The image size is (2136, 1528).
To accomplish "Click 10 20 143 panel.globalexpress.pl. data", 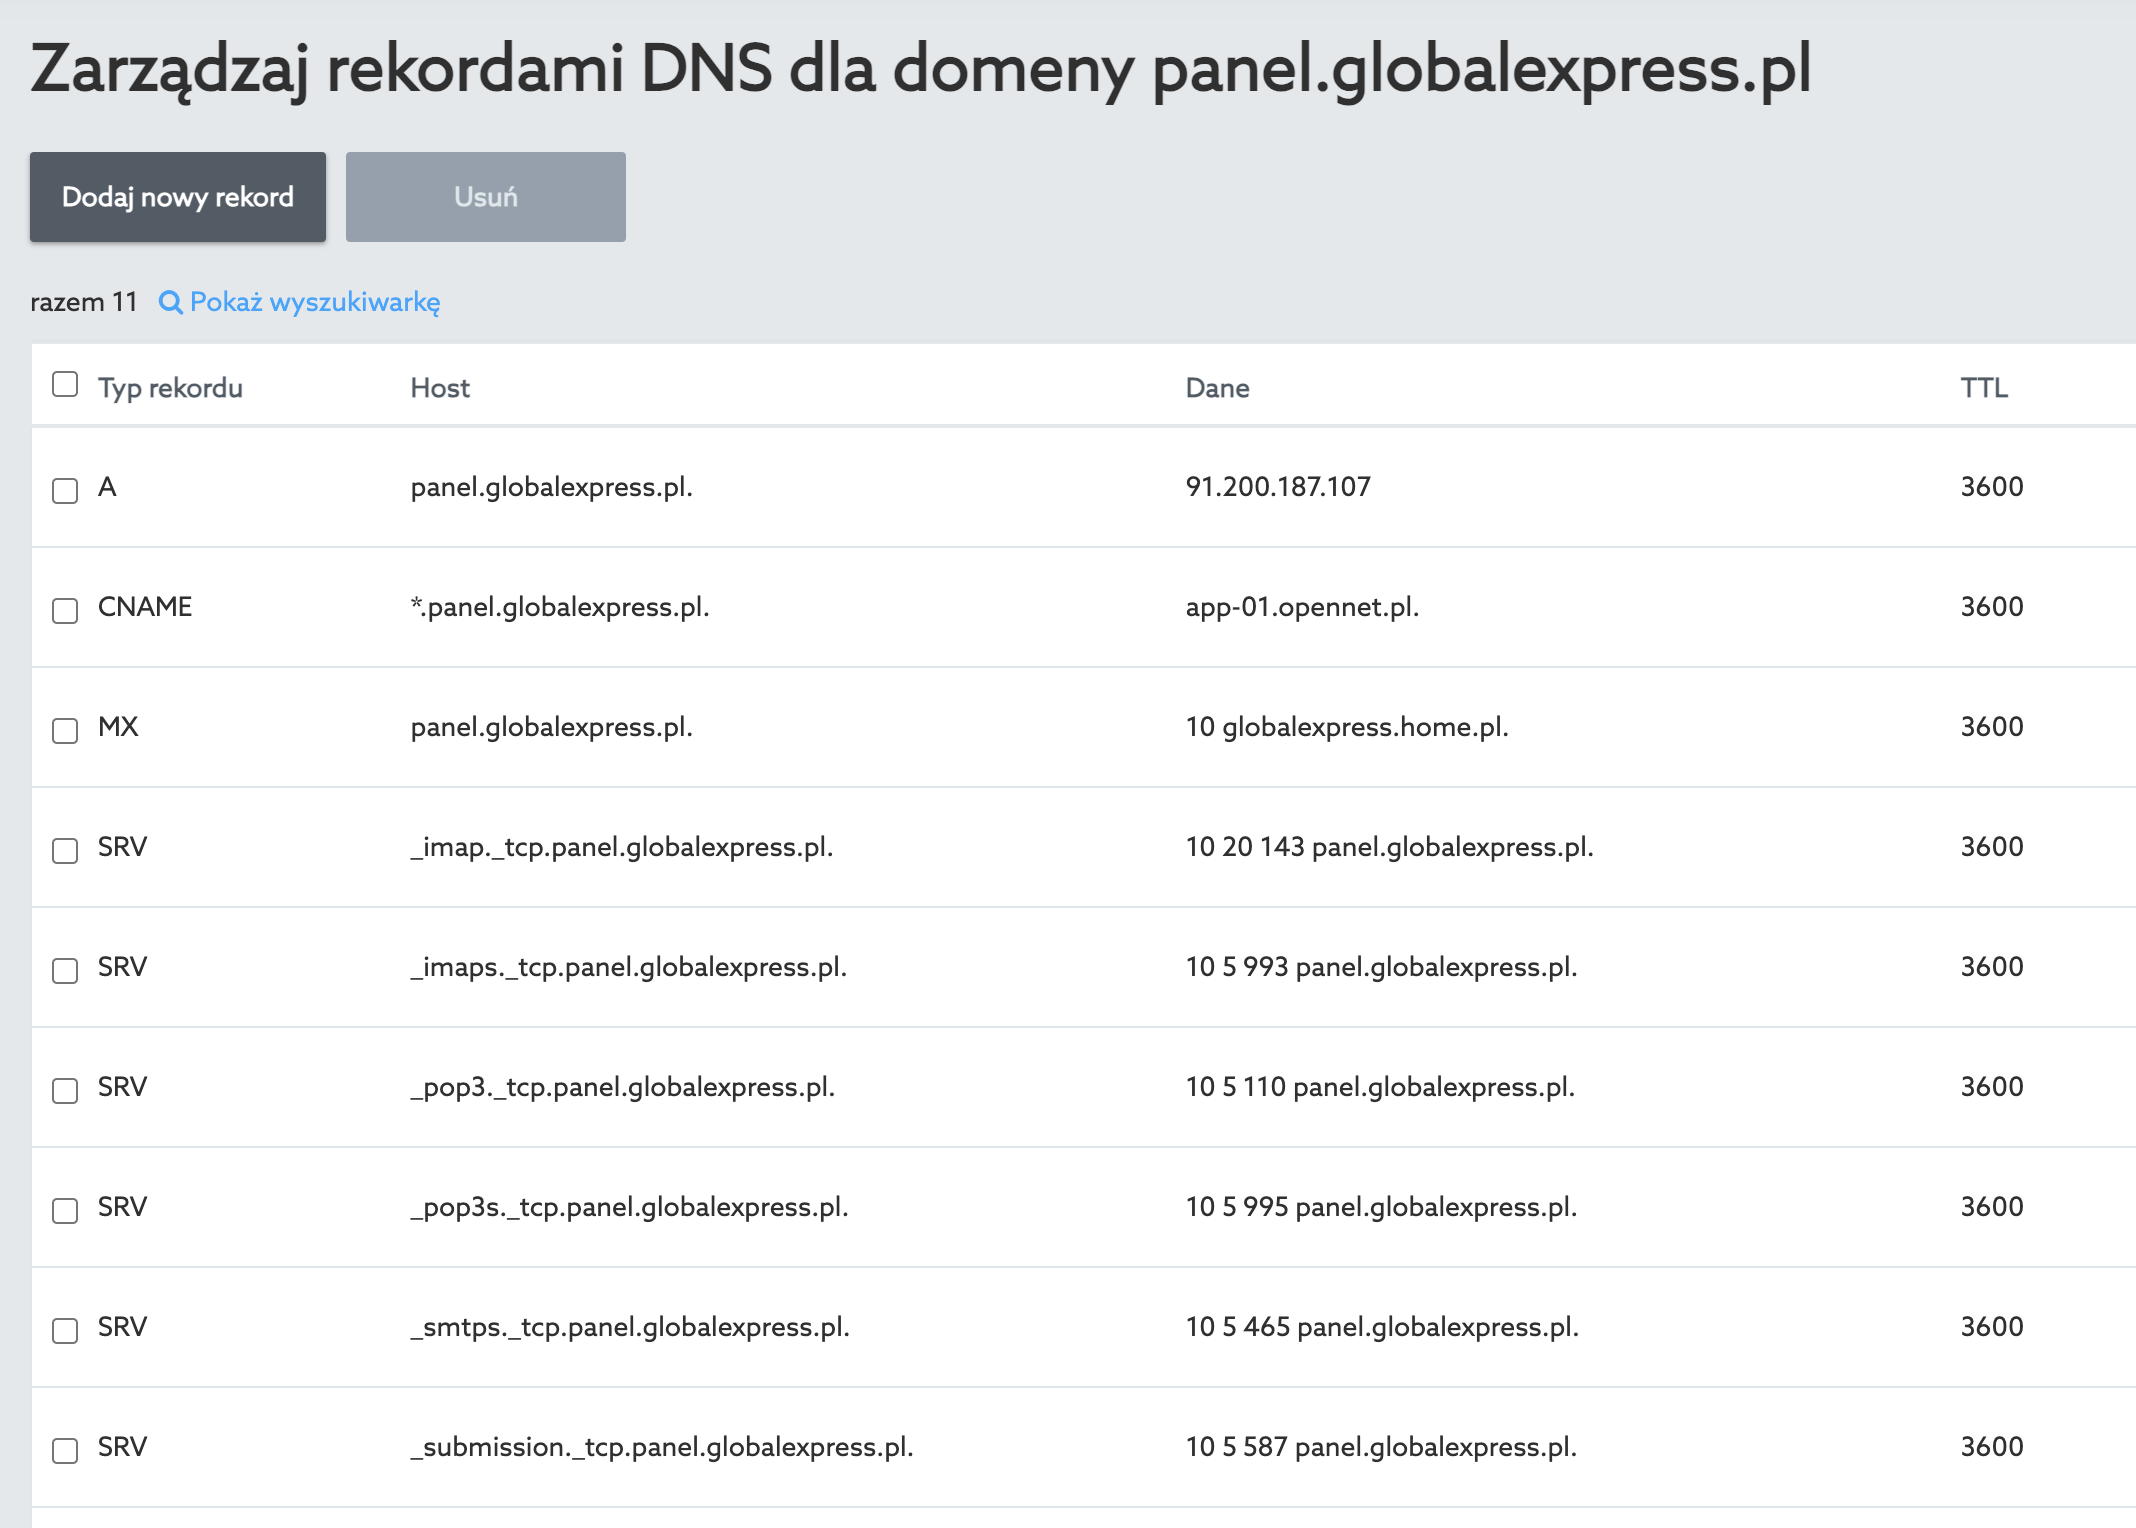I will [1389, 847].
